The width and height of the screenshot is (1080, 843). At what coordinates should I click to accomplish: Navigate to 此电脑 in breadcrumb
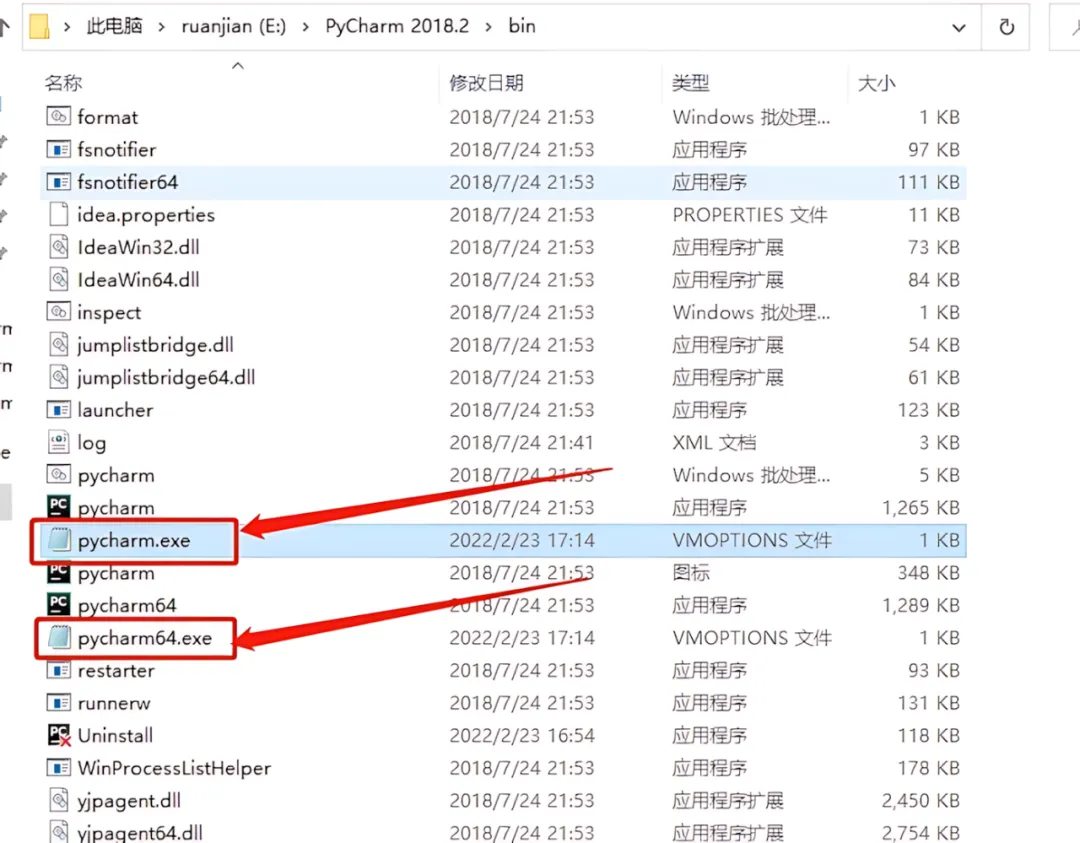(x=114, y=26)
